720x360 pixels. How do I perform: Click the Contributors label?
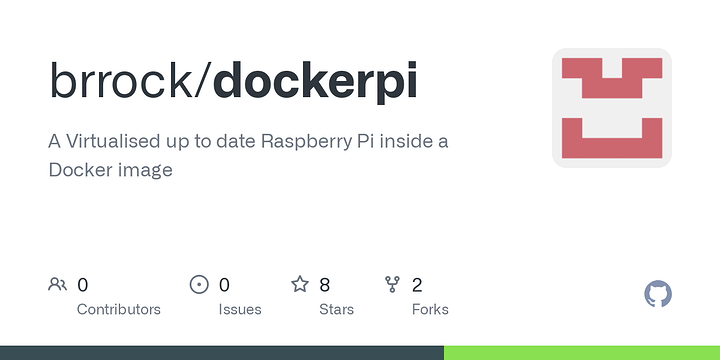(x=118, y=309)
